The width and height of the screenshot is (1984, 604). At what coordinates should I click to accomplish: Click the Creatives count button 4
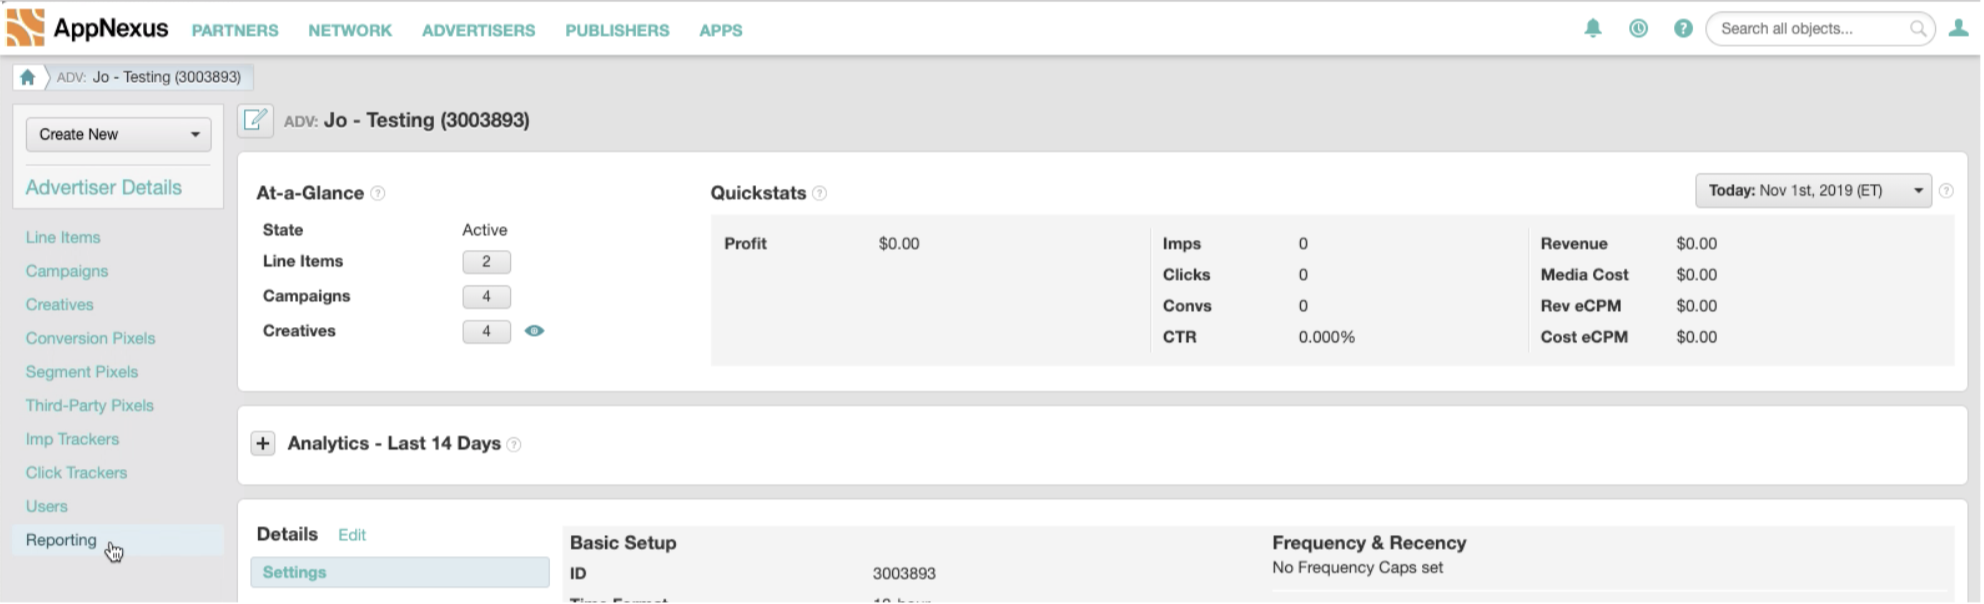coord(487,332)
